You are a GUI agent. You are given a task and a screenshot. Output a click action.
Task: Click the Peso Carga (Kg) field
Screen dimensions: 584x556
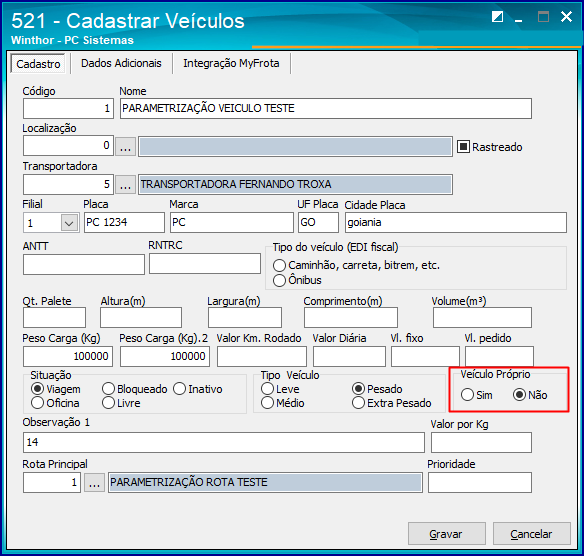[68, 356]
